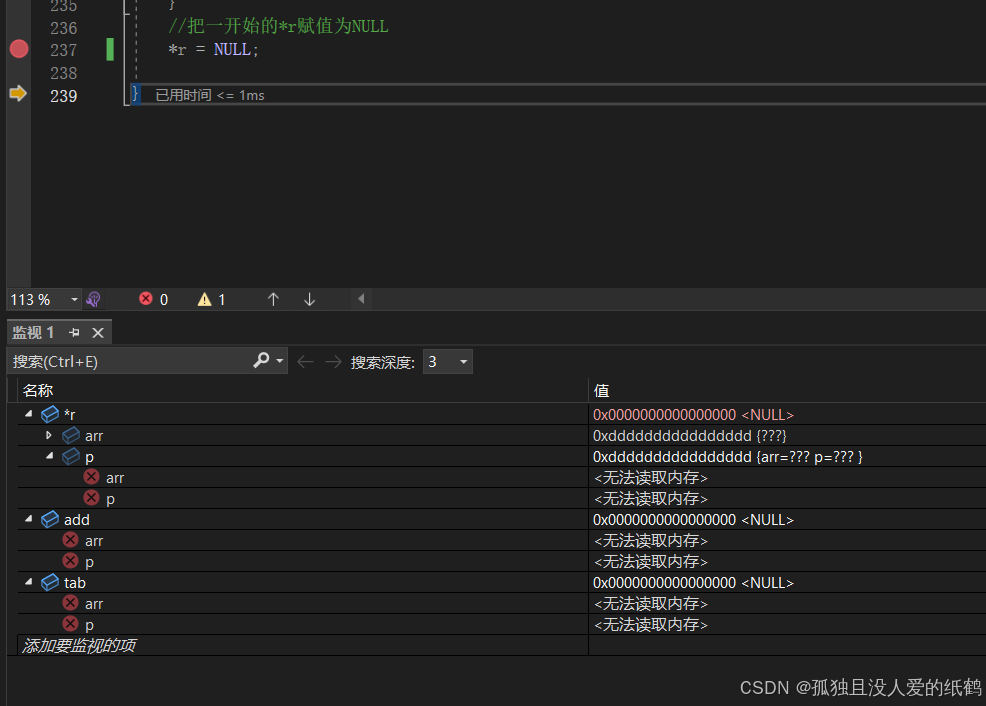Select the 监视 1 tab
The width and height of the screenshot is (986, 706).
tap(33, 332)
